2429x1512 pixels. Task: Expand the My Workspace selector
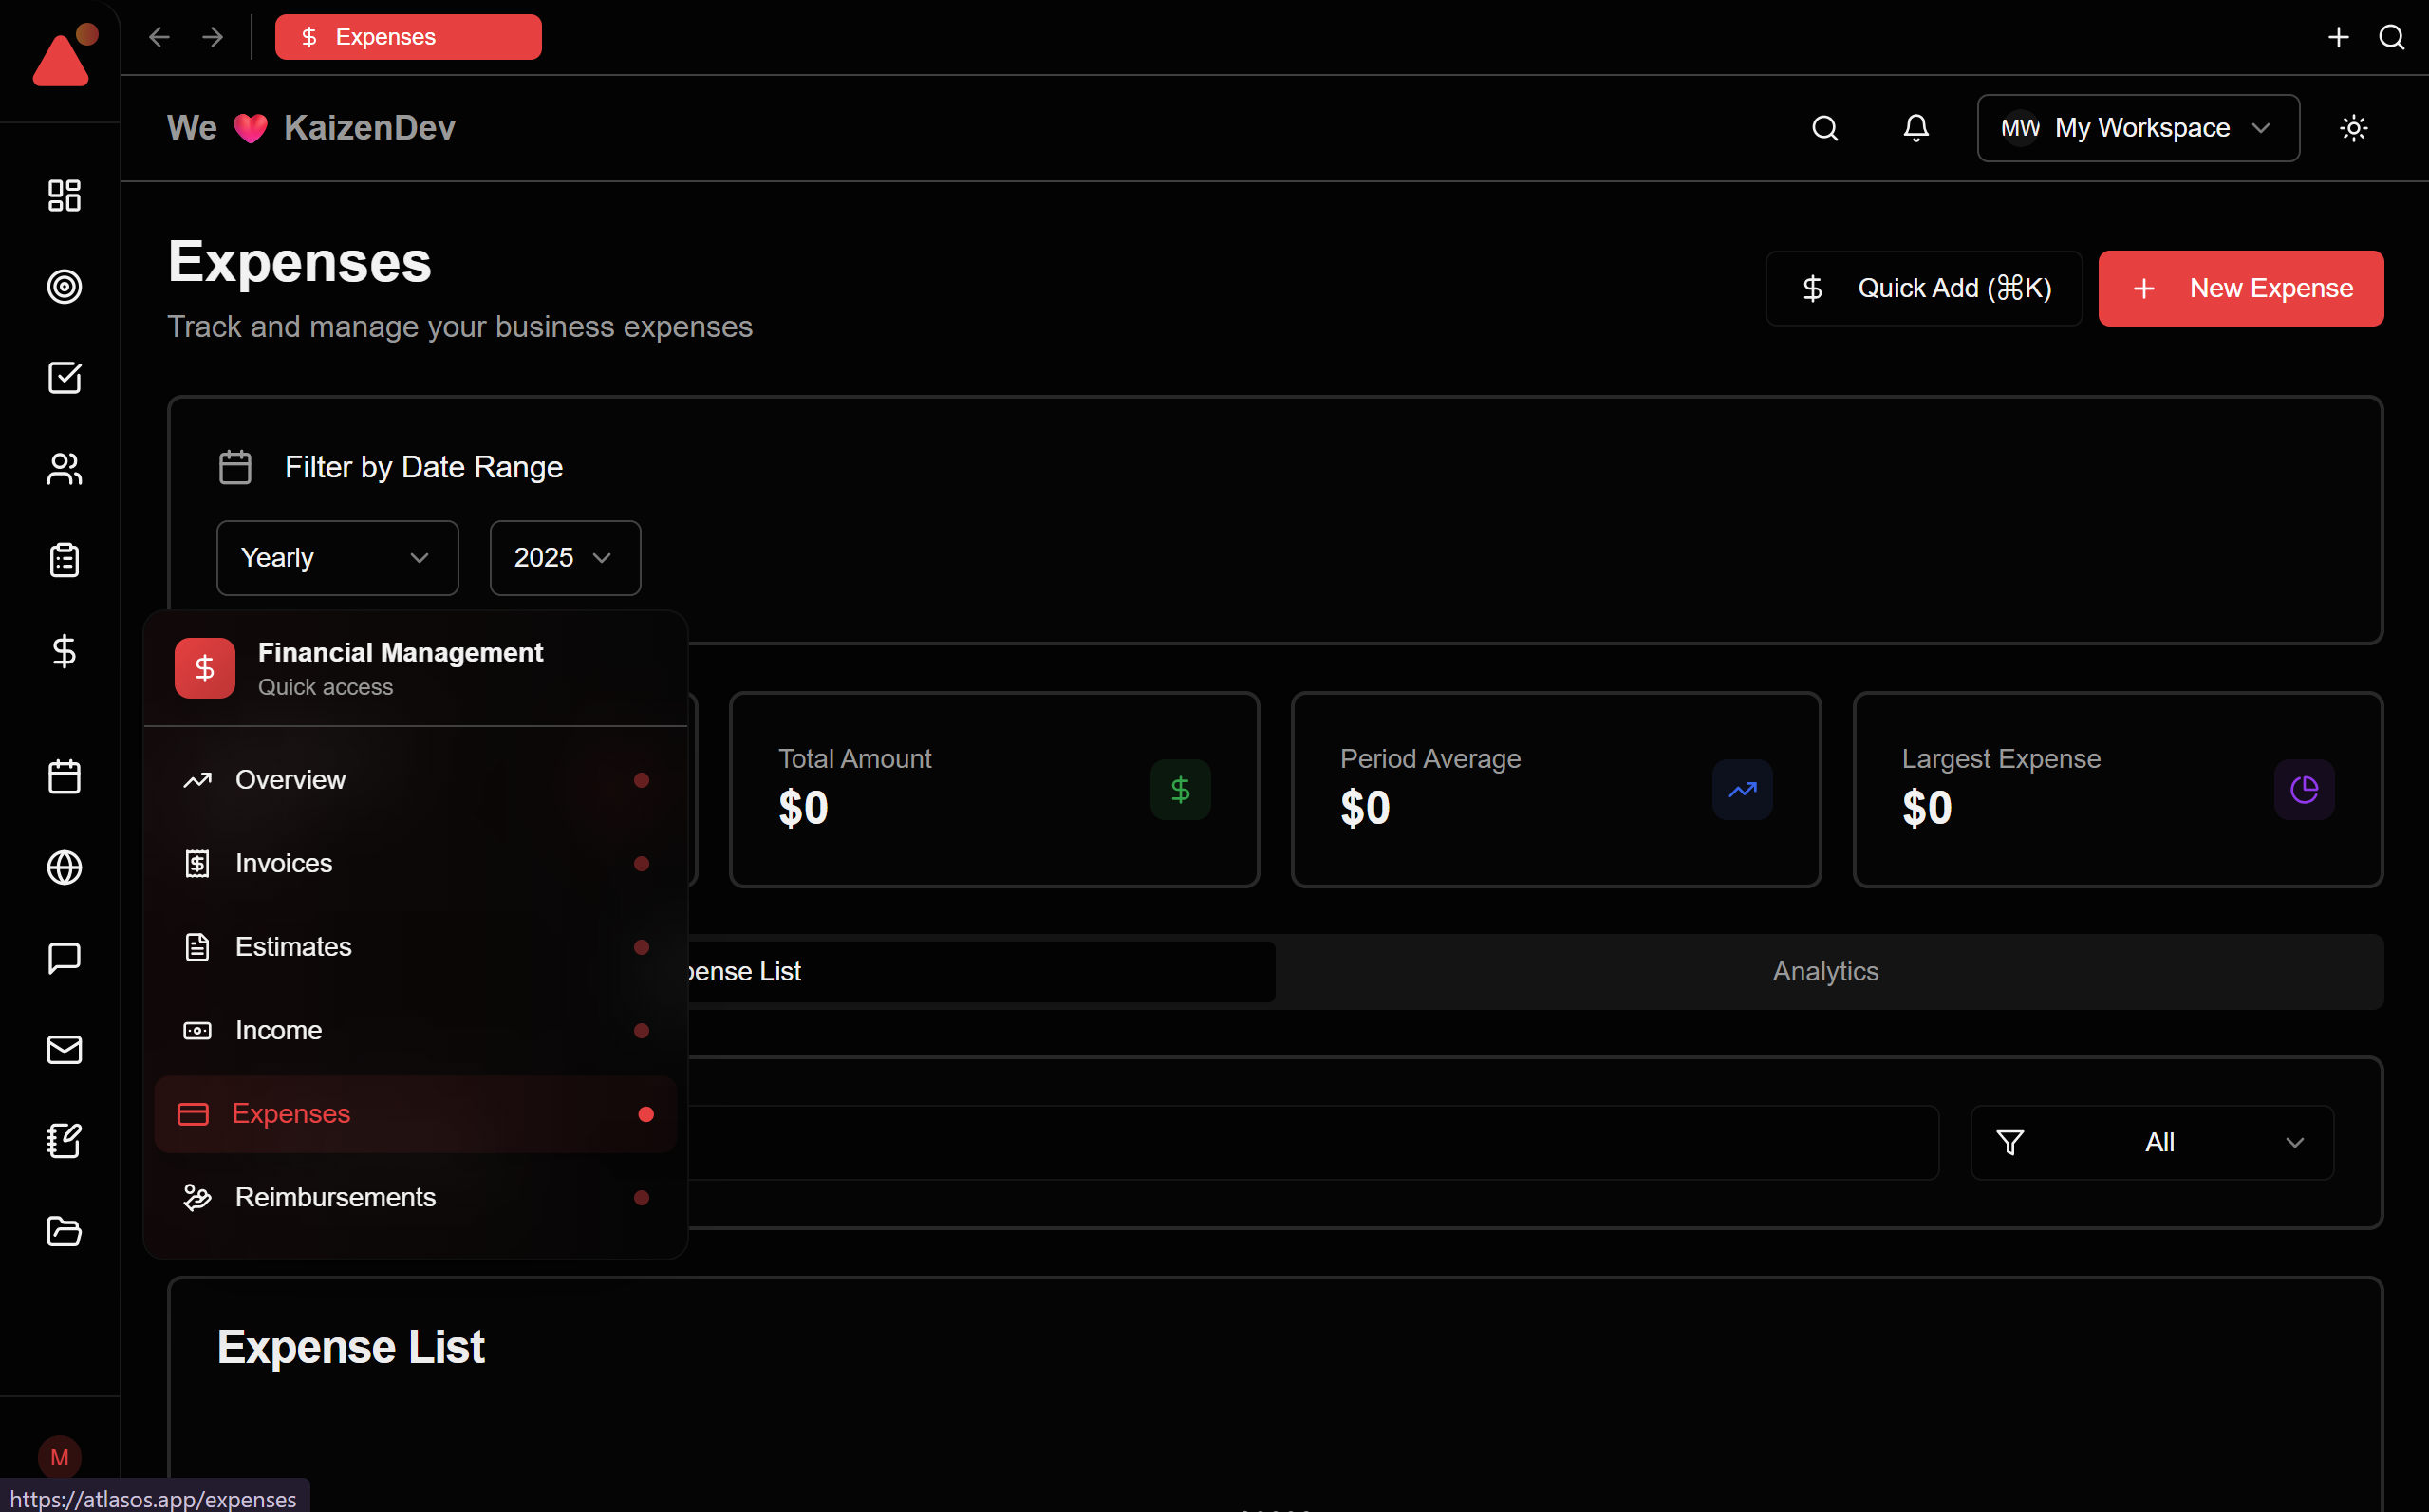click(x=2138, y=128)
